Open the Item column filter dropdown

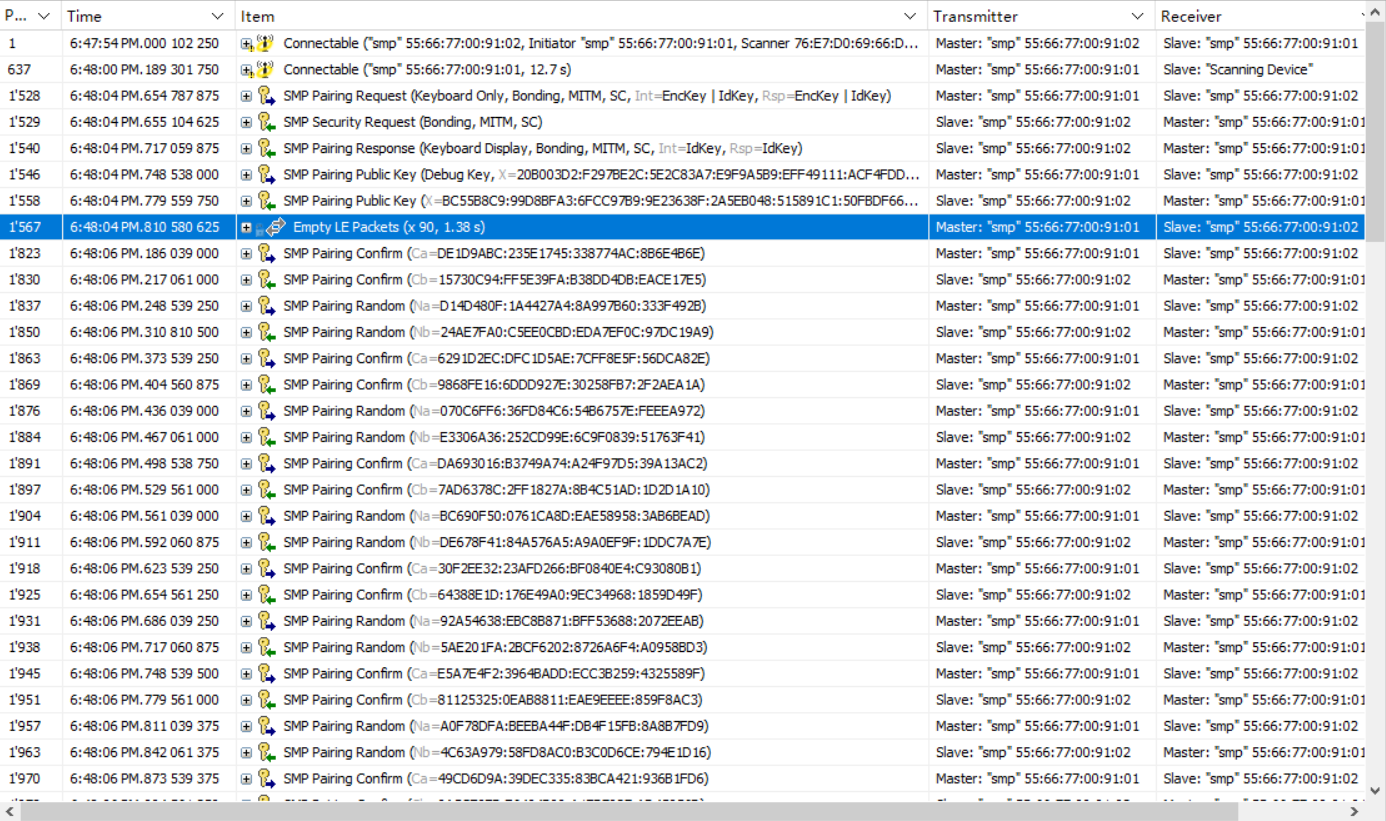click(x=909, y=16)
